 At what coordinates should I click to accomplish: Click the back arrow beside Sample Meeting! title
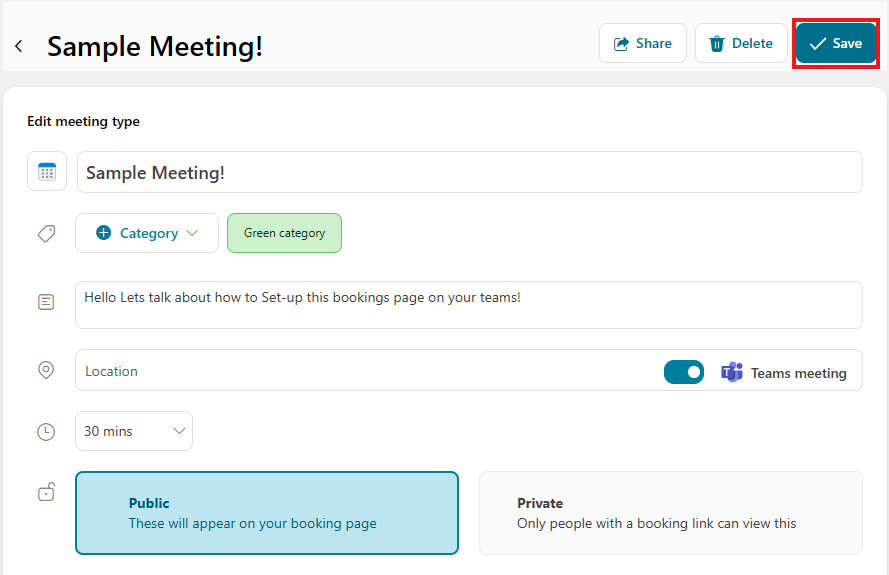(19, 46)
